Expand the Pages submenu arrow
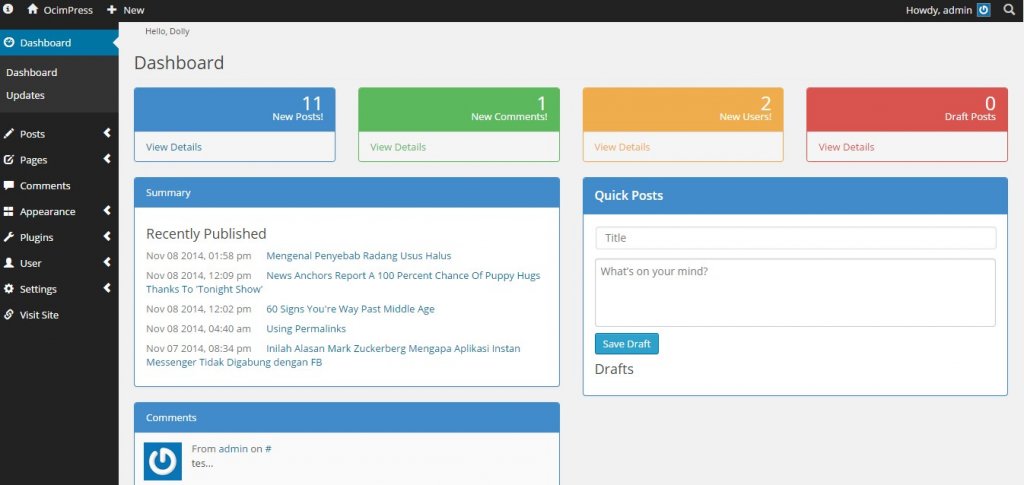This screenshot has height=485, width=1024. [107, 159]
